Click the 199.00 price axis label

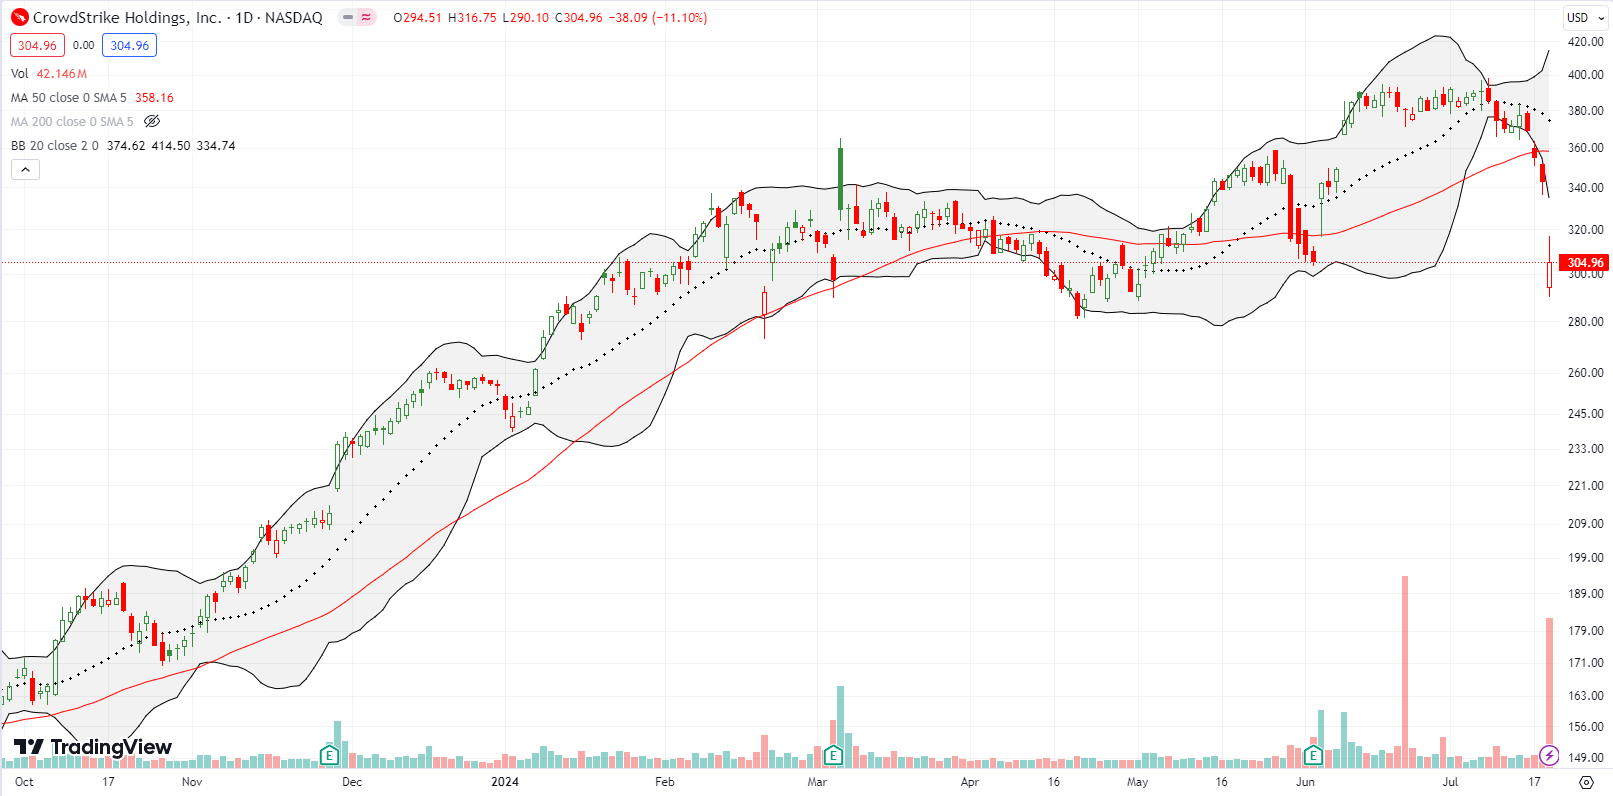[x=1585, y=558]
